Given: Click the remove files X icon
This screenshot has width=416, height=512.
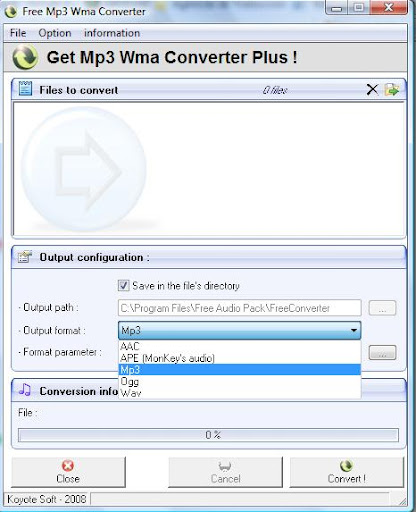Looking at the screenshot, I should coord(372,89).
